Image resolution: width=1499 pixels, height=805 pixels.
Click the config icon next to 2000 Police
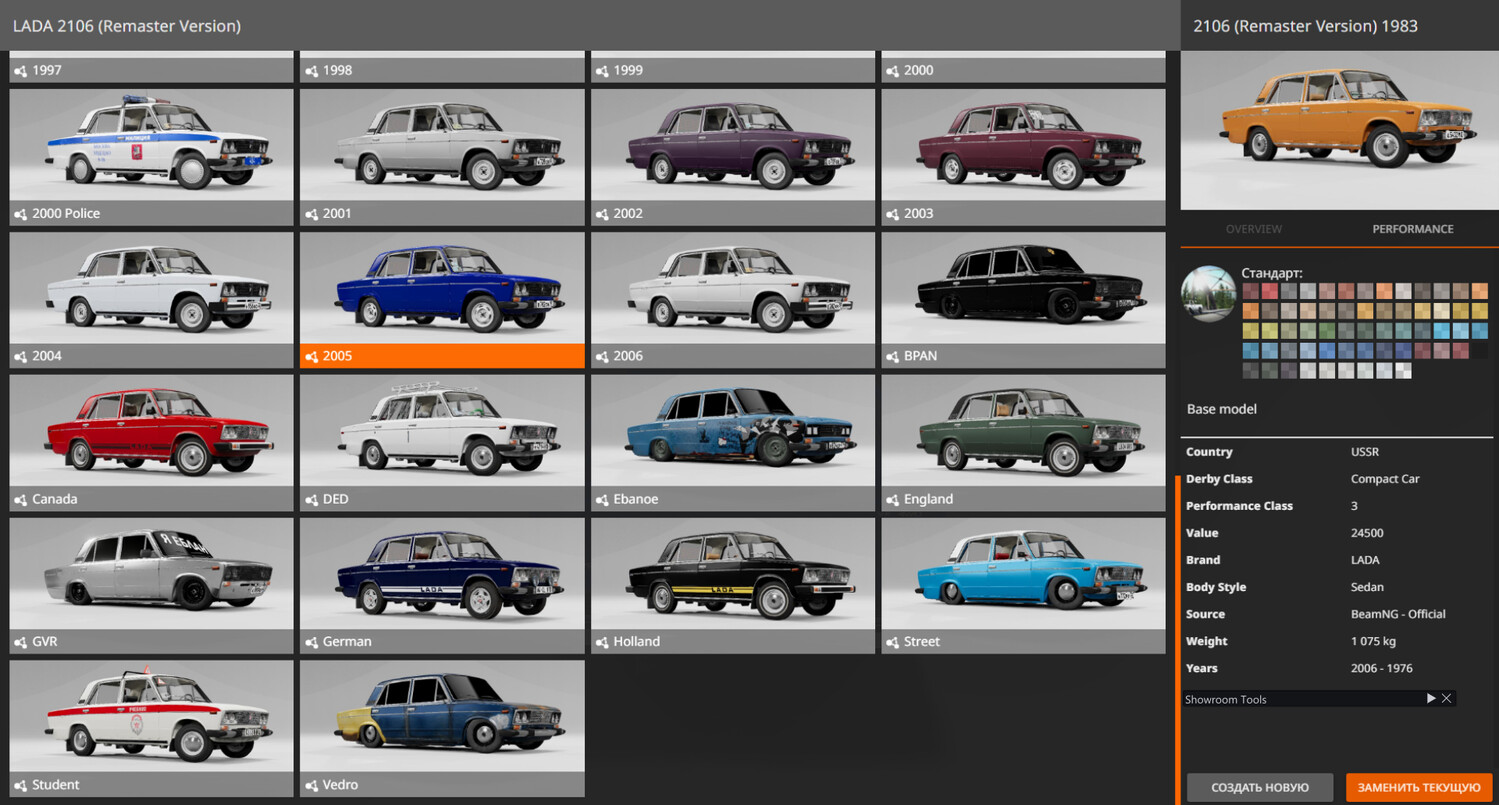pyautogui.click(x=21, y=214)
